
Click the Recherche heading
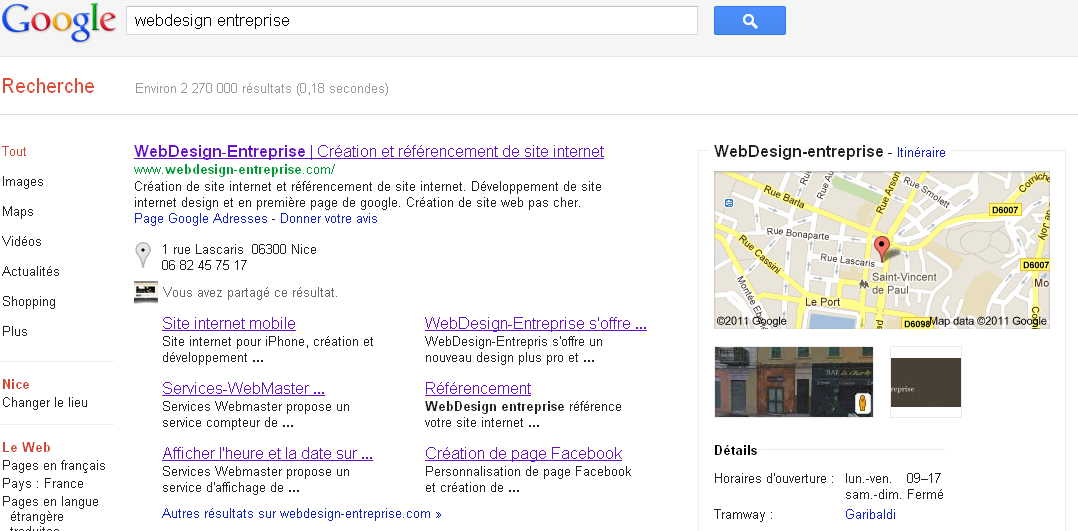(48, 86)
